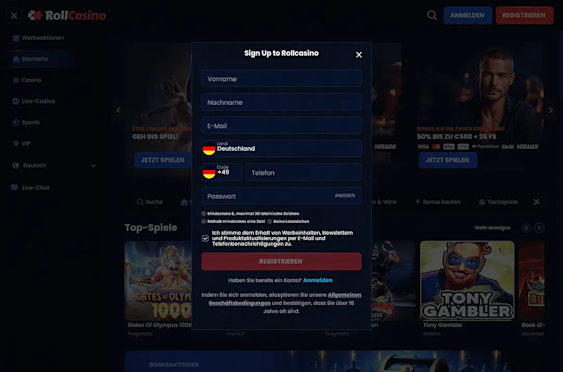
Task: Submit the form with the red REGISTRIEREN button
Action: (282, 261)
